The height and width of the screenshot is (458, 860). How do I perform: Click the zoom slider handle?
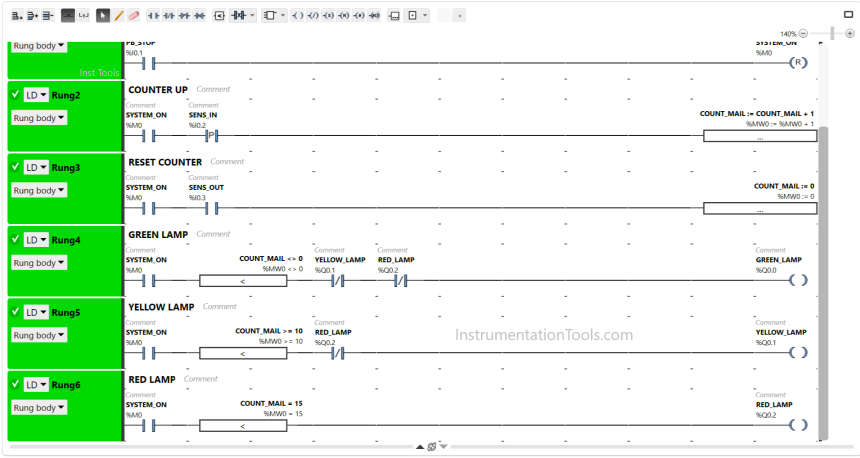pos(832,33)
